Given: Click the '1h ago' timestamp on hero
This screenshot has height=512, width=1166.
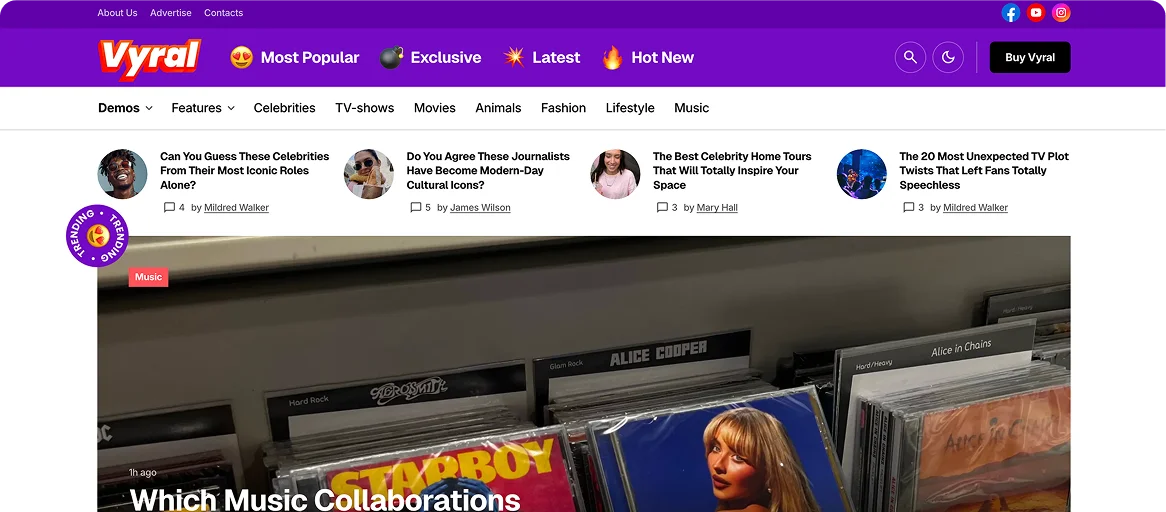Looking at the screenshot, I should point(143,473).
